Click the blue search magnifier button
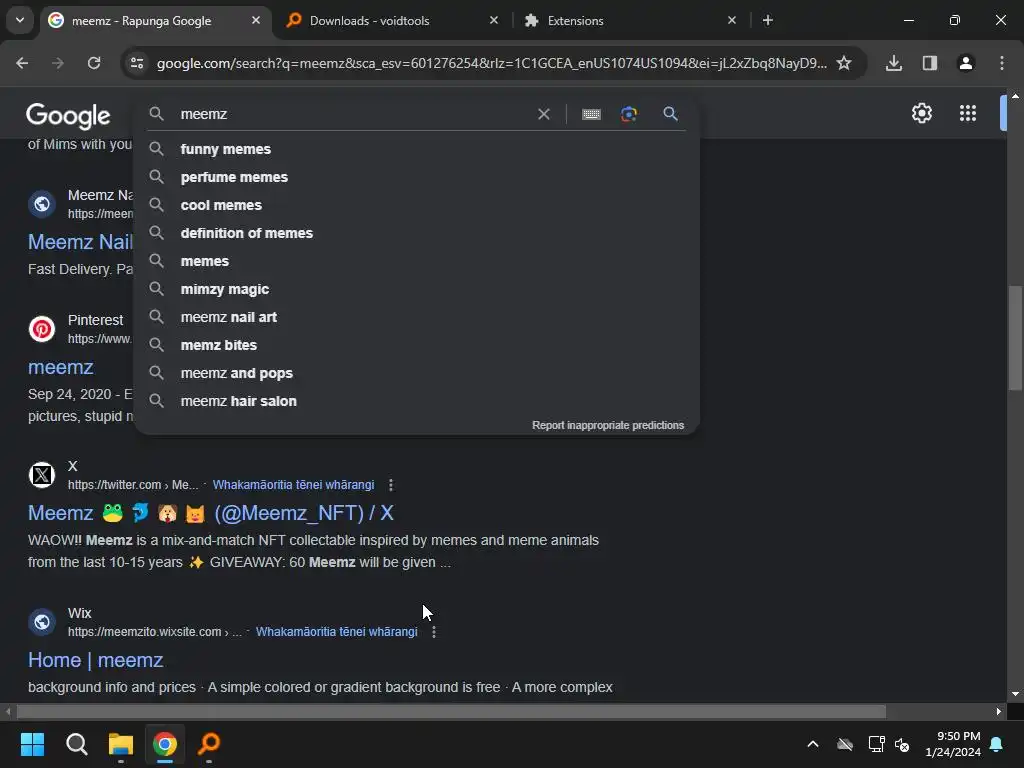 670,114
